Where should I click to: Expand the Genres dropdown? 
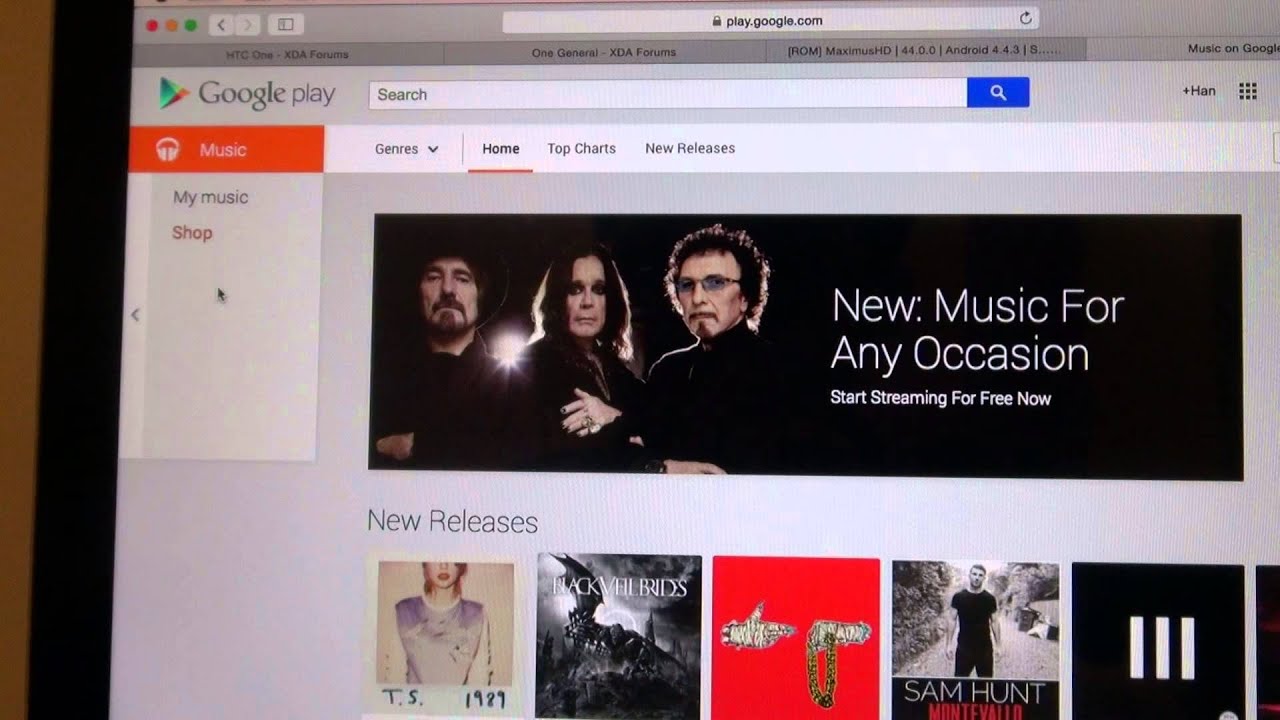coord(407,148)
